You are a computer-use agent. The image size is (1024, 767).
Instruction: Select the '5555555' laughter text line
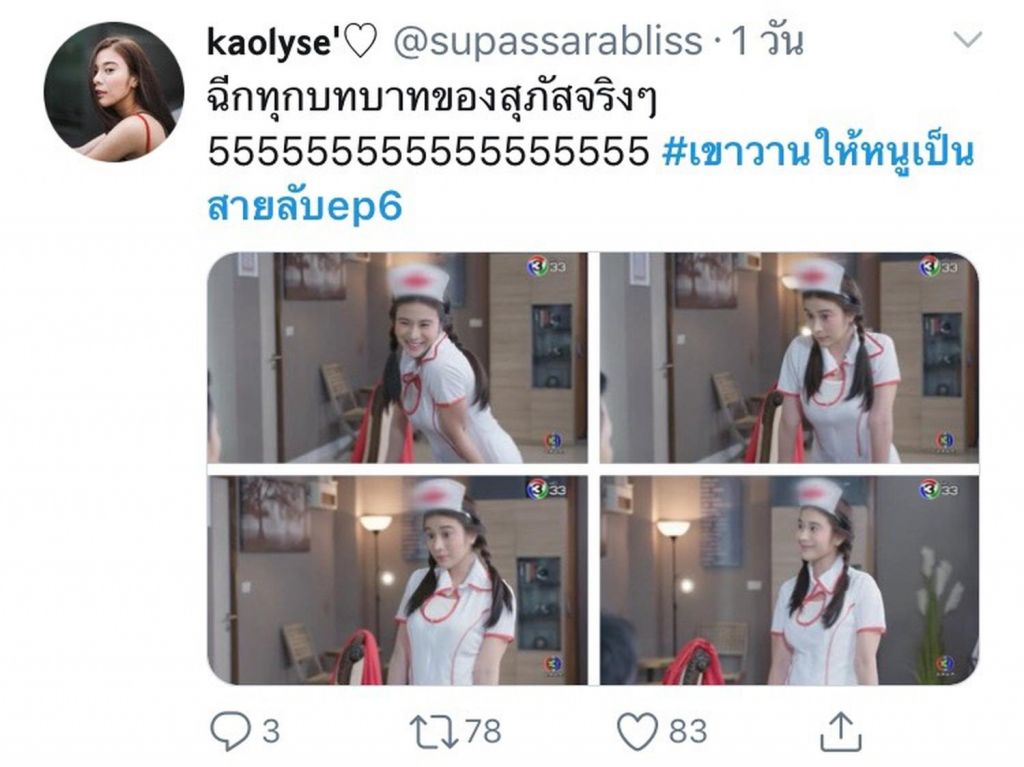pyautogui.click(x=428, y=152)
